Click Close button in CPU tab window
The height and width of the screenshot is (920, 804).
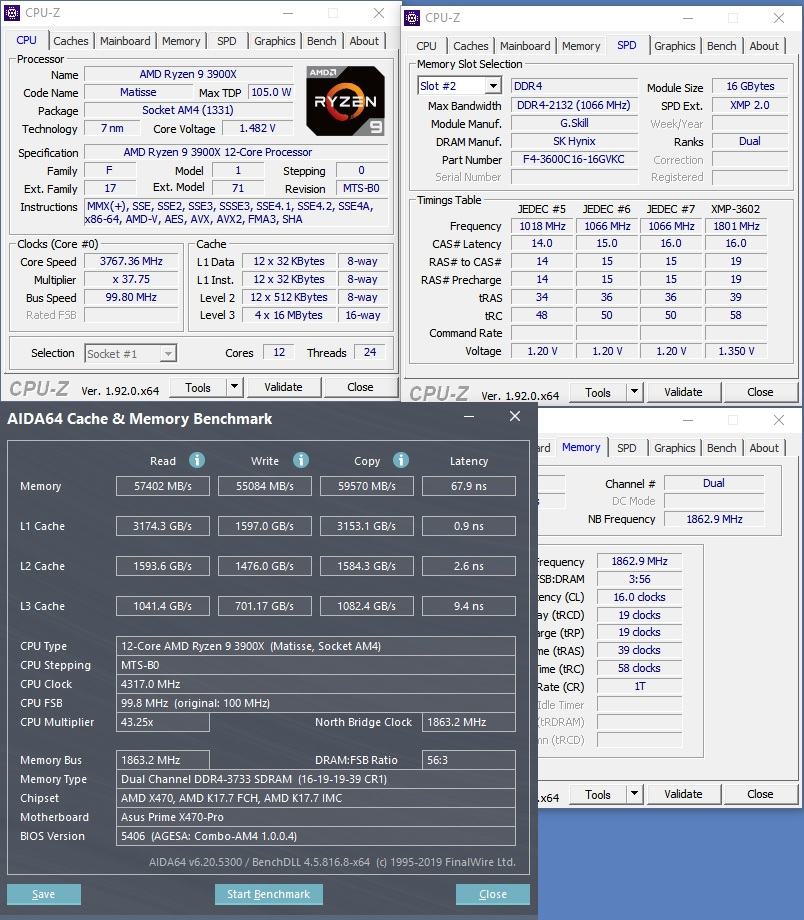[360, 387]
